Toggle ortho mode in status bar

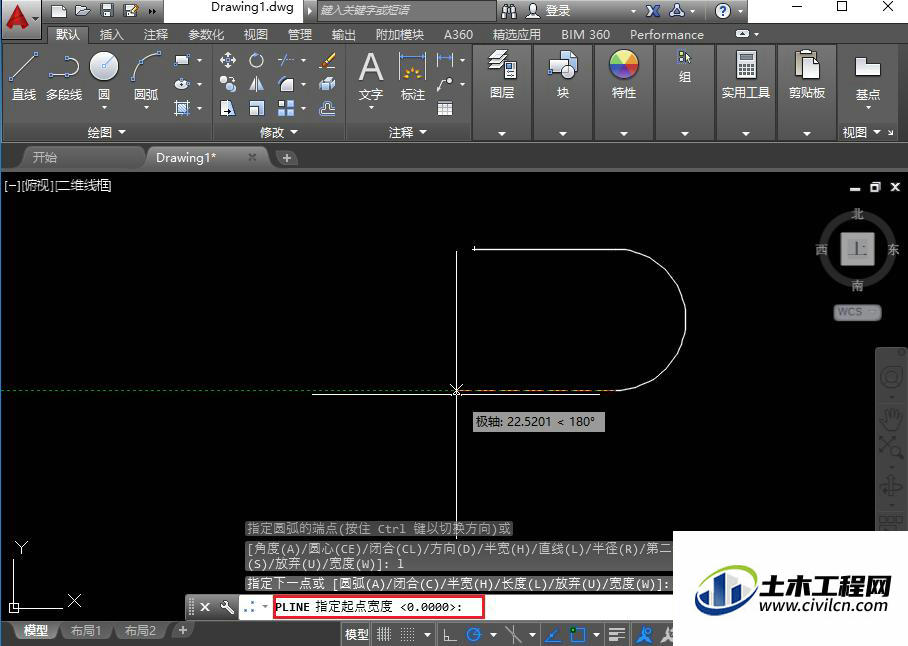450,634
